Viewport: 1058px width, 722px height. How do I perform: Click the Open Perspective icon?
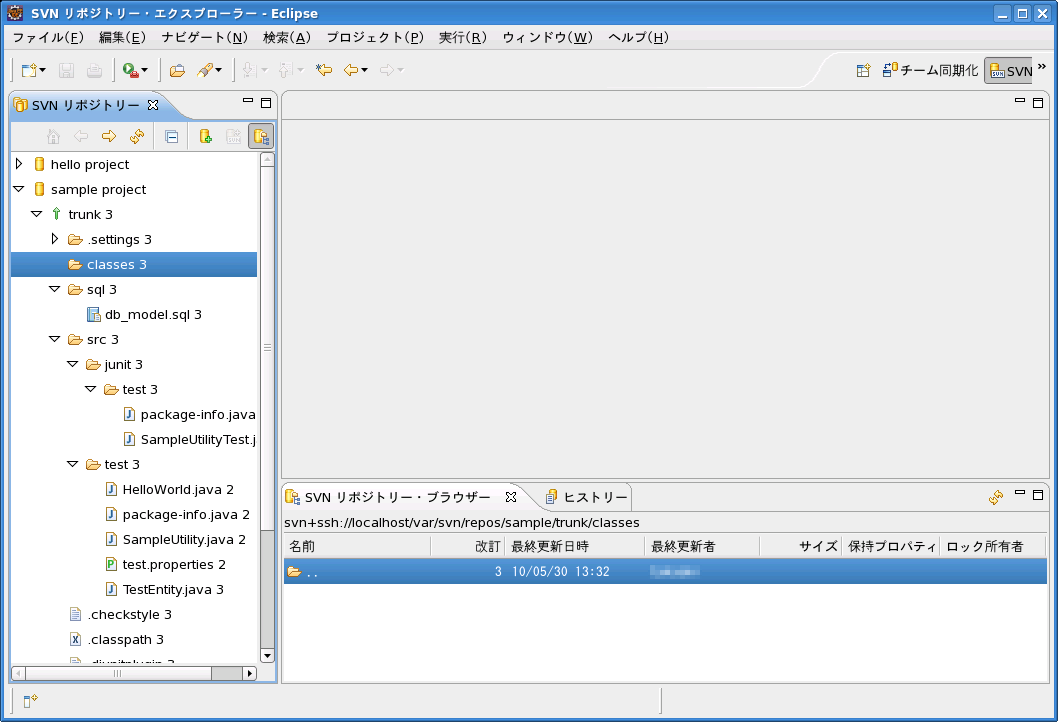click(864, 70)
